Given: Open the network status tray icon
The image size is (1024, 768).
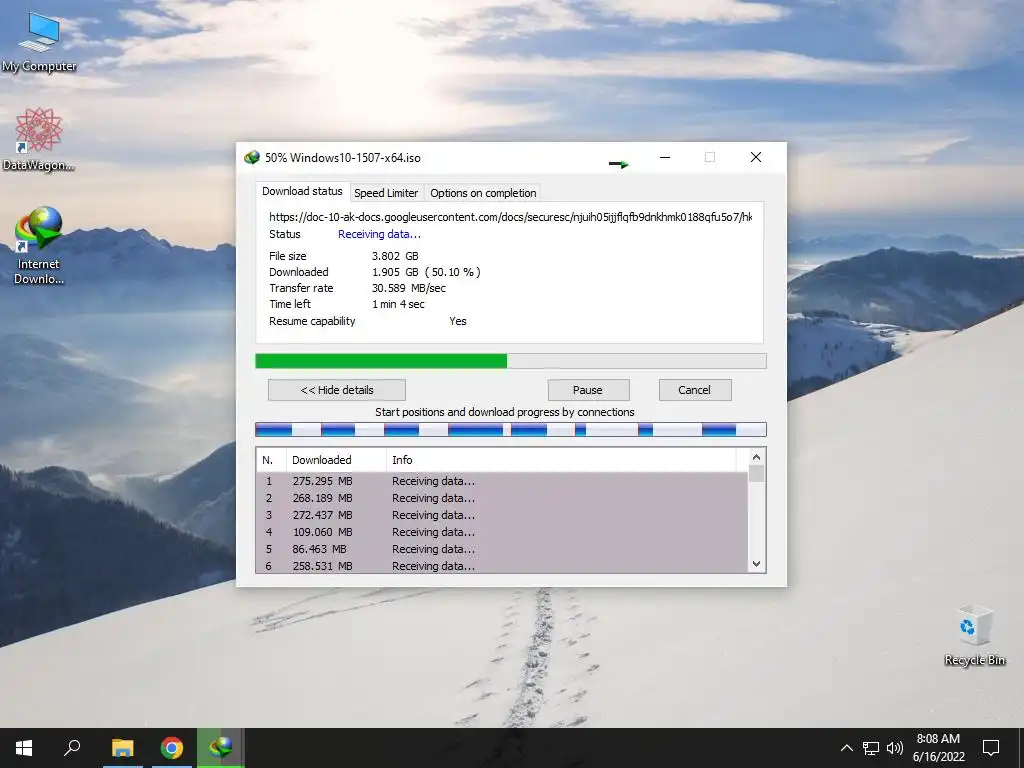Looking at the screenshot, I should click(x=871, y=748).
